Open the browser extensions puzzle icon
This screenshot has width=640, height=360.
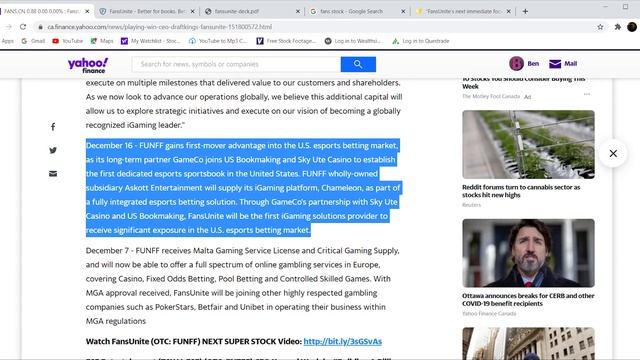pyautogui.click(x=618, y=27)
